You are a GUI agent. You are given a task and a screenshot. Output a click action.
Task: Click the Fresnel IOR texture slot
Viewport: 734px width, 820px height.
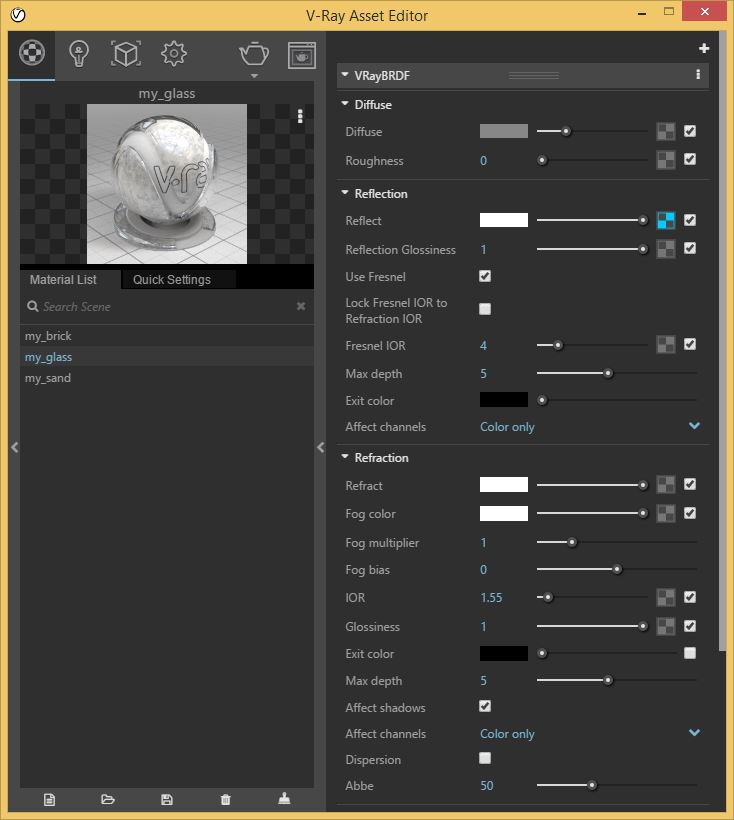tap(666, 345)
